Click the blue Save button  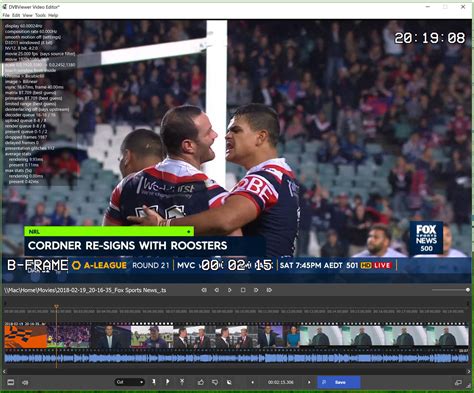tap(339, 382)
